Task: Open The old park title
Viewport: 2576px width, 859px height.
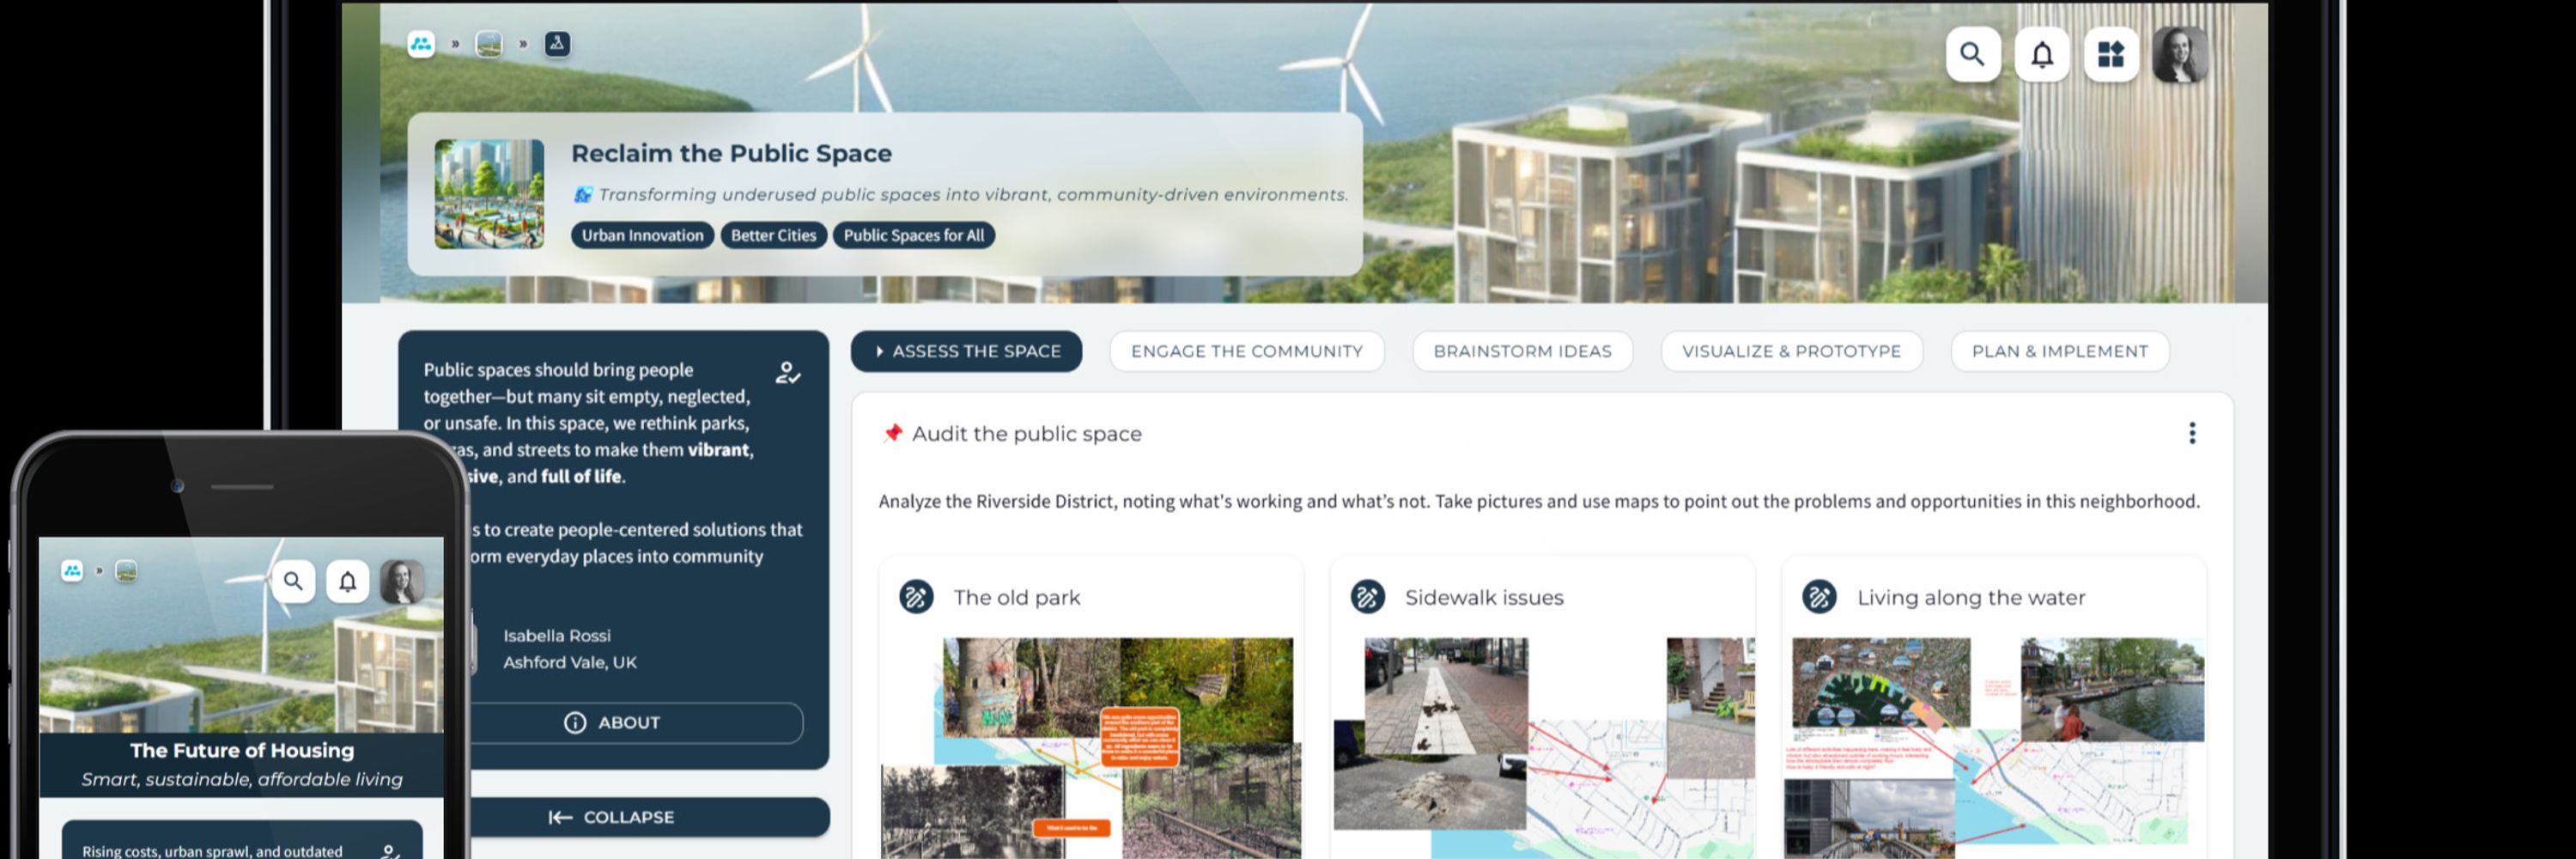Action: pyautogui.click(x=1016, y=597)
